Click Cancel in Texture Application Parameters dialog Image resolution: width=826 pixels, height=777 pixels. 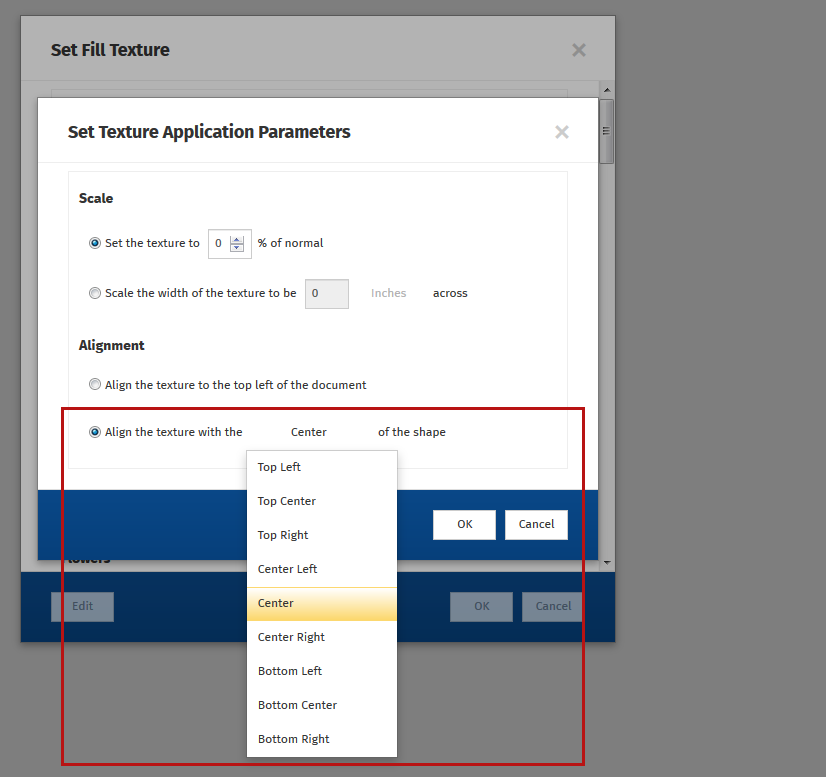[x=536, y=524]
